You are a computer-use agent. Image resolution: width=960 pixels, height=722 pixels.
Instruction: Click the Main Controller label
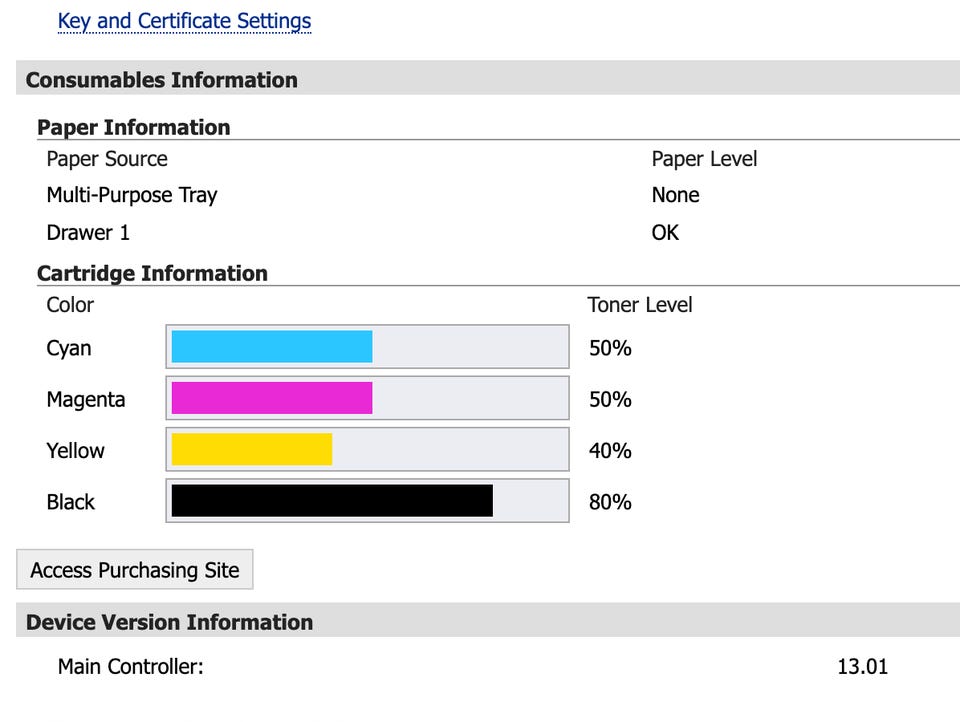point(131,666)
